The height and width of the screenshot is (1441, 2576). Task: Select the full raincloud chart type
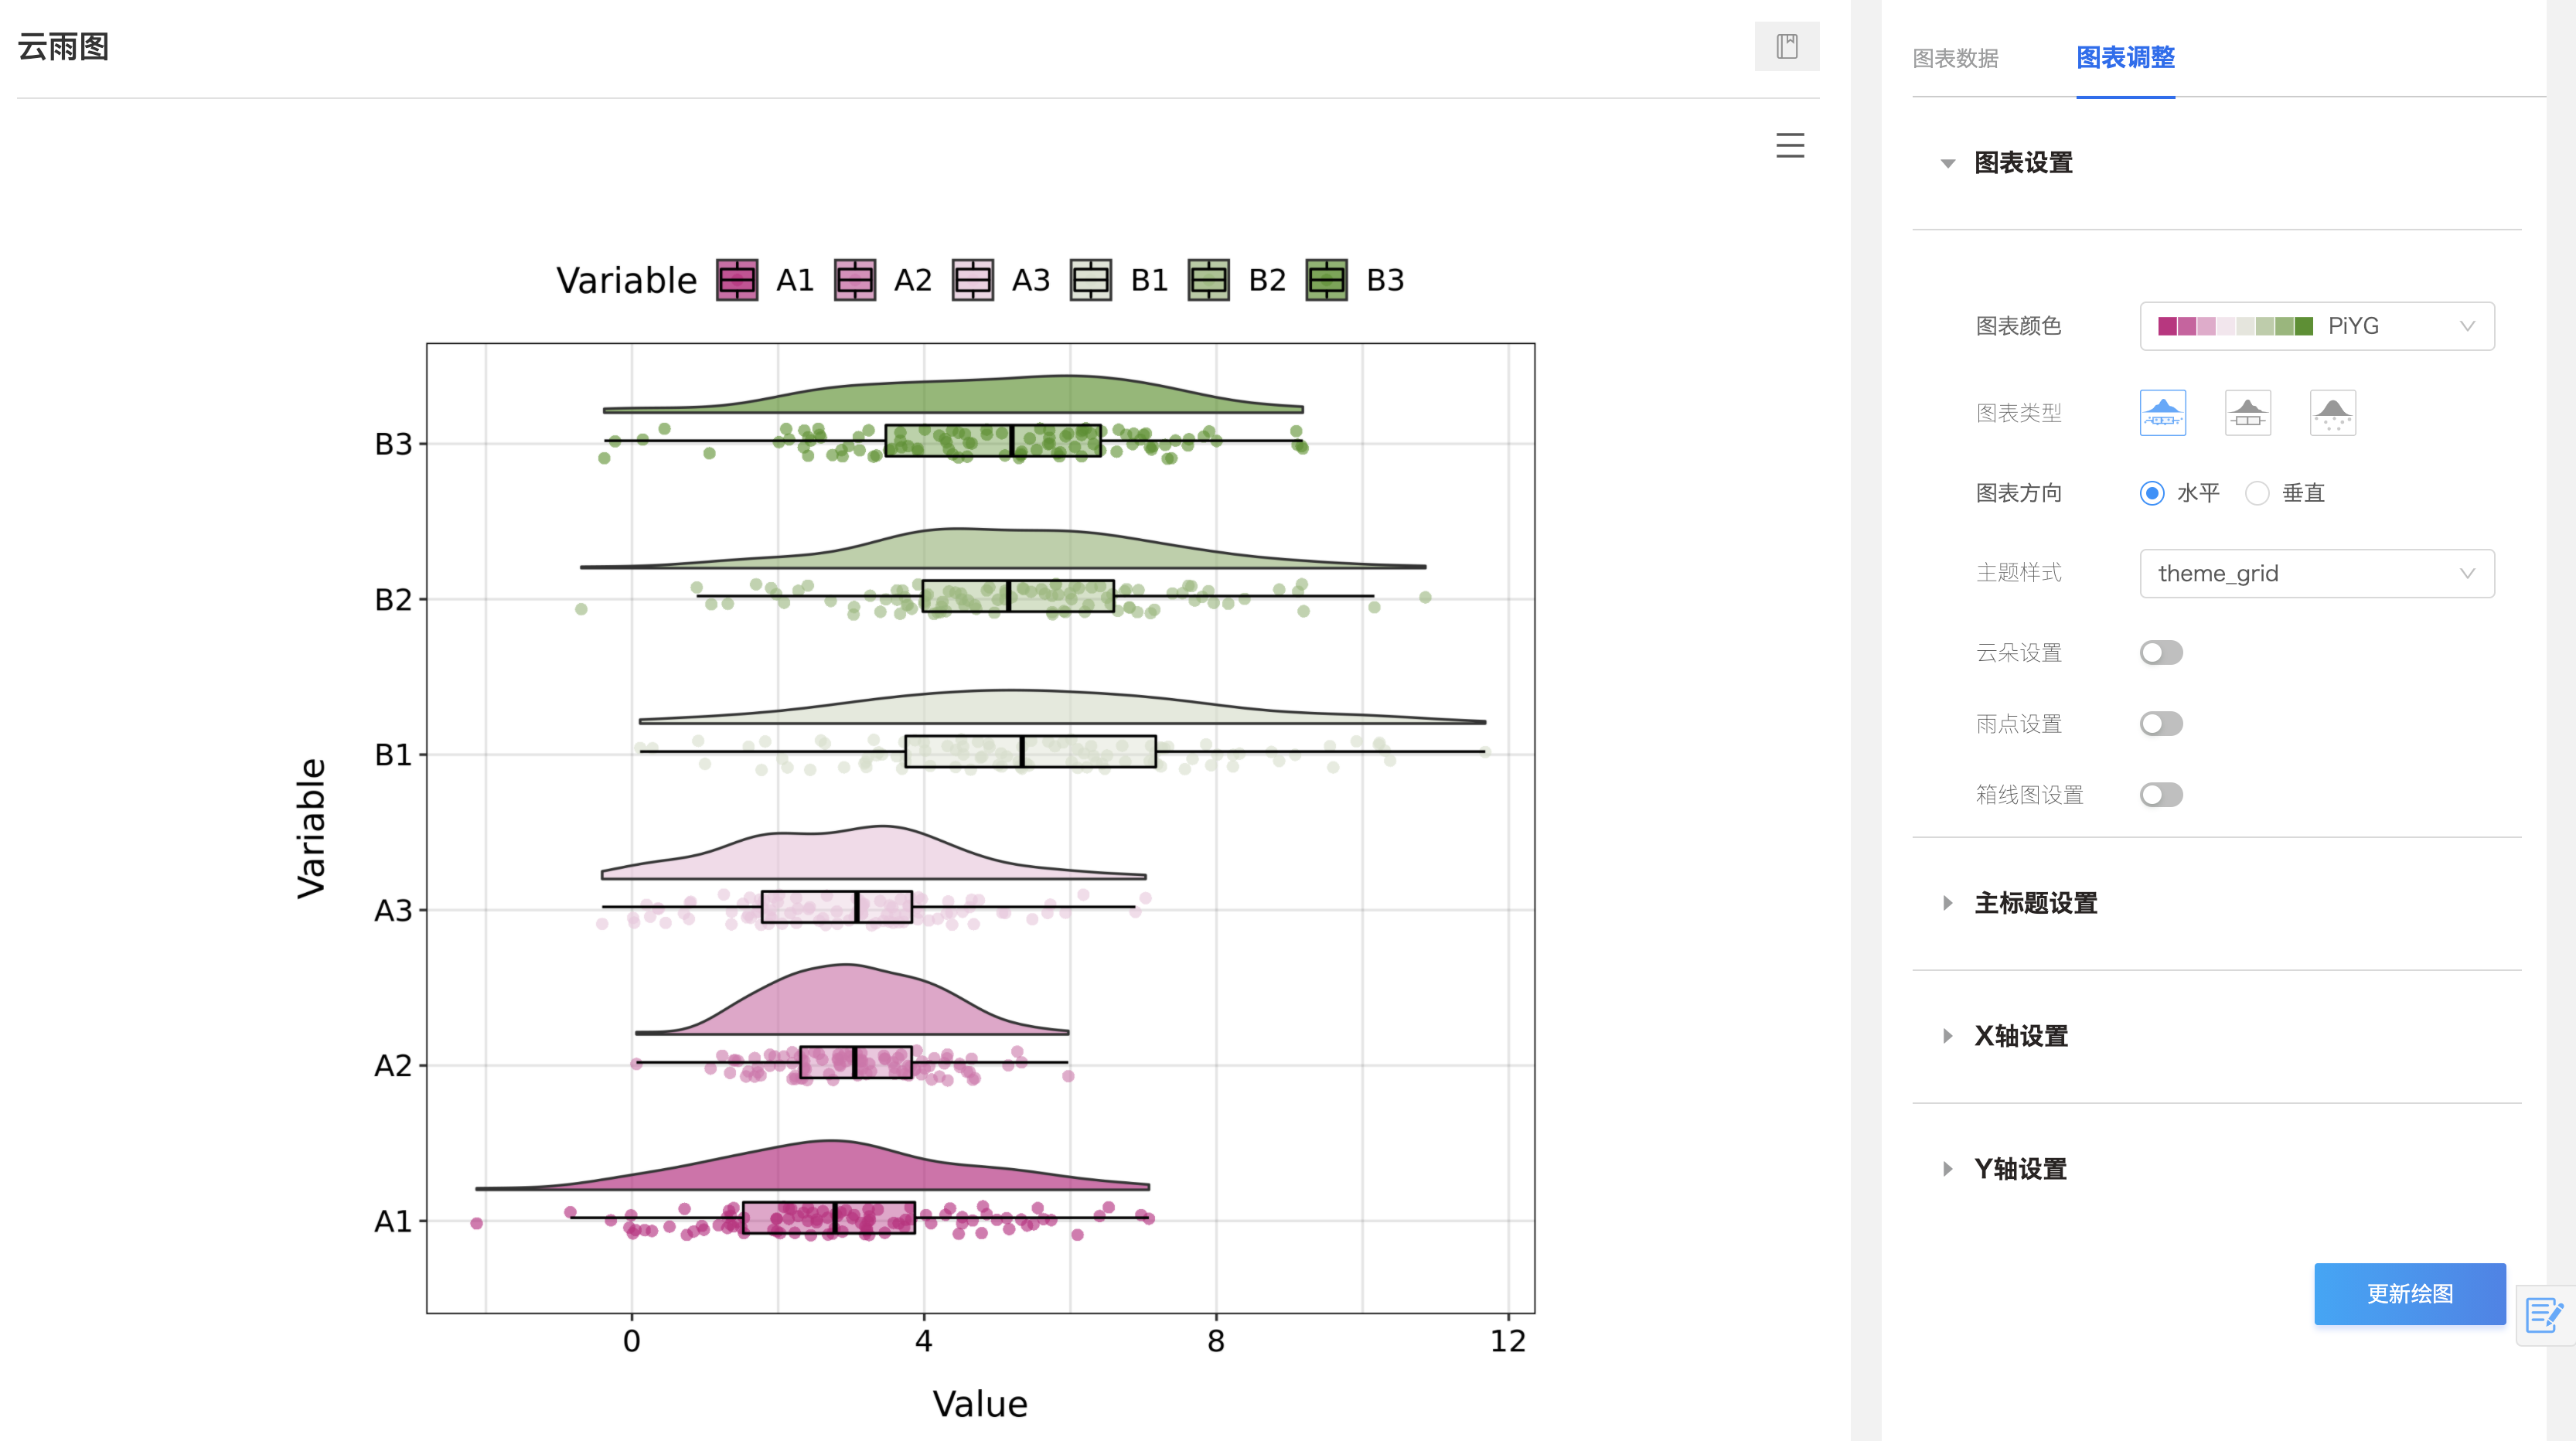click(2162, 413)
